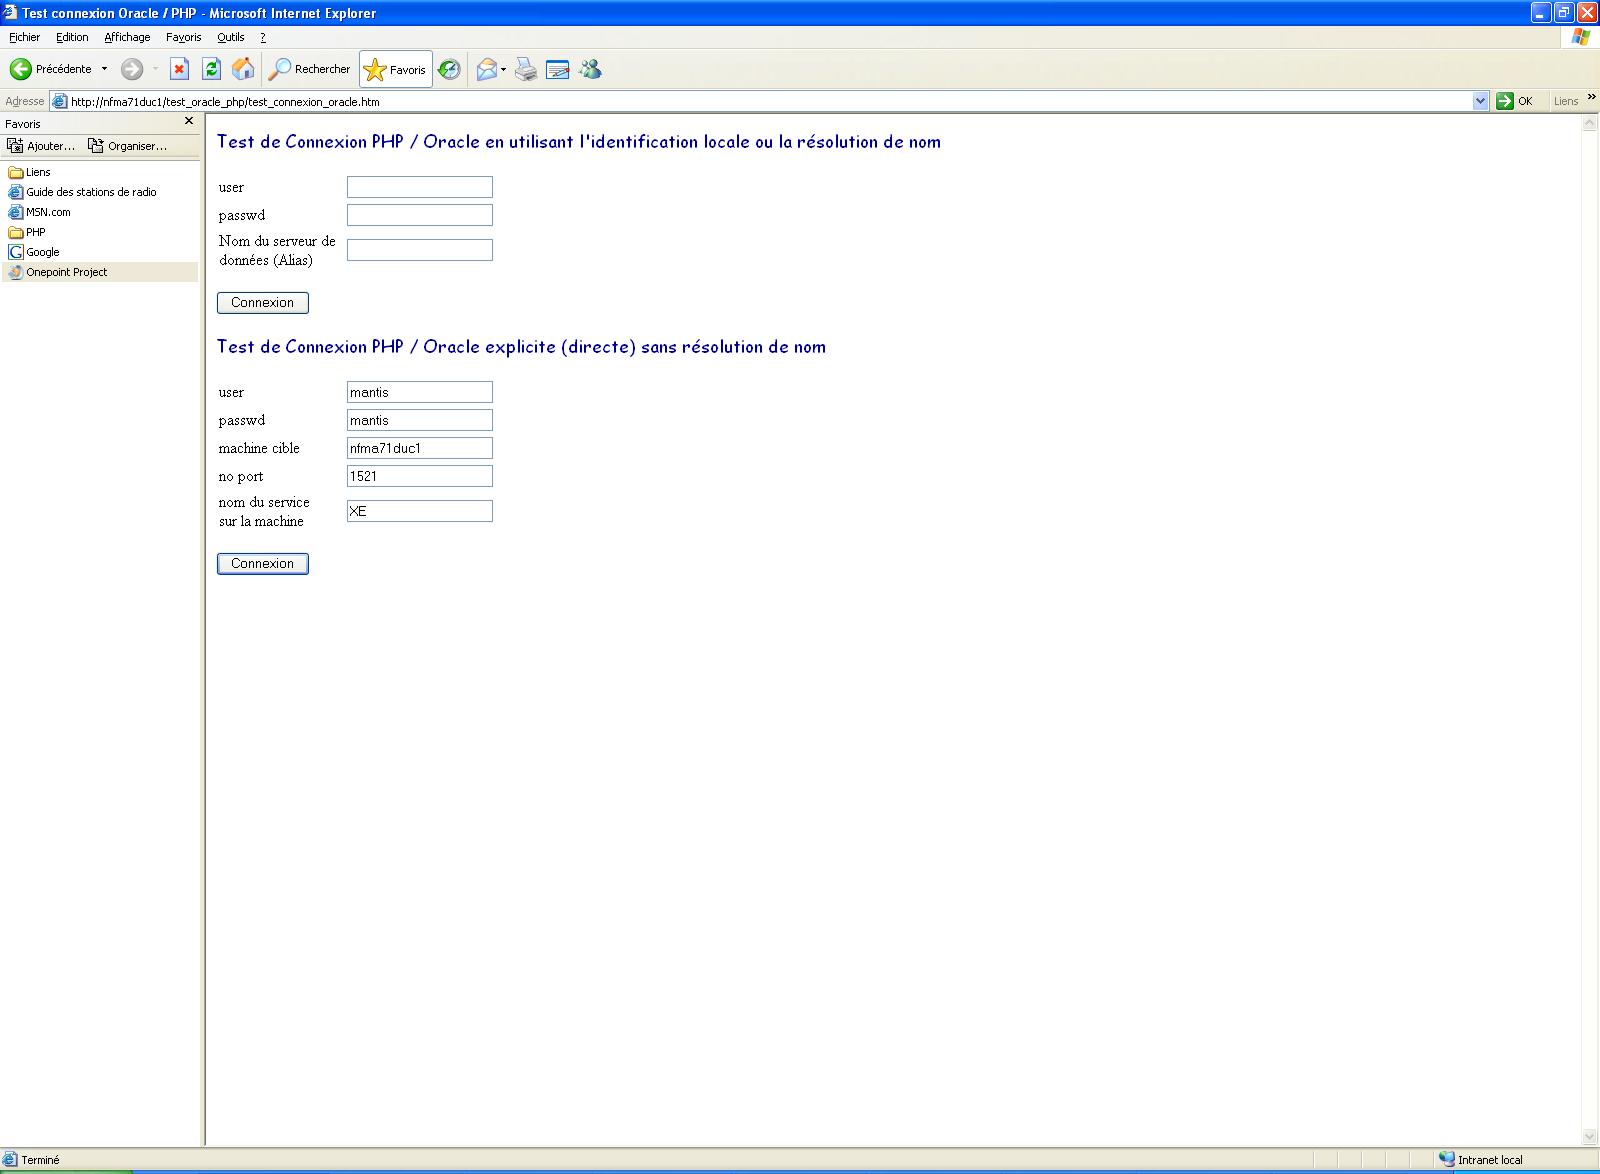Click the address bar page icon
The image size is (1600, 1174).
tap(59, 101)
